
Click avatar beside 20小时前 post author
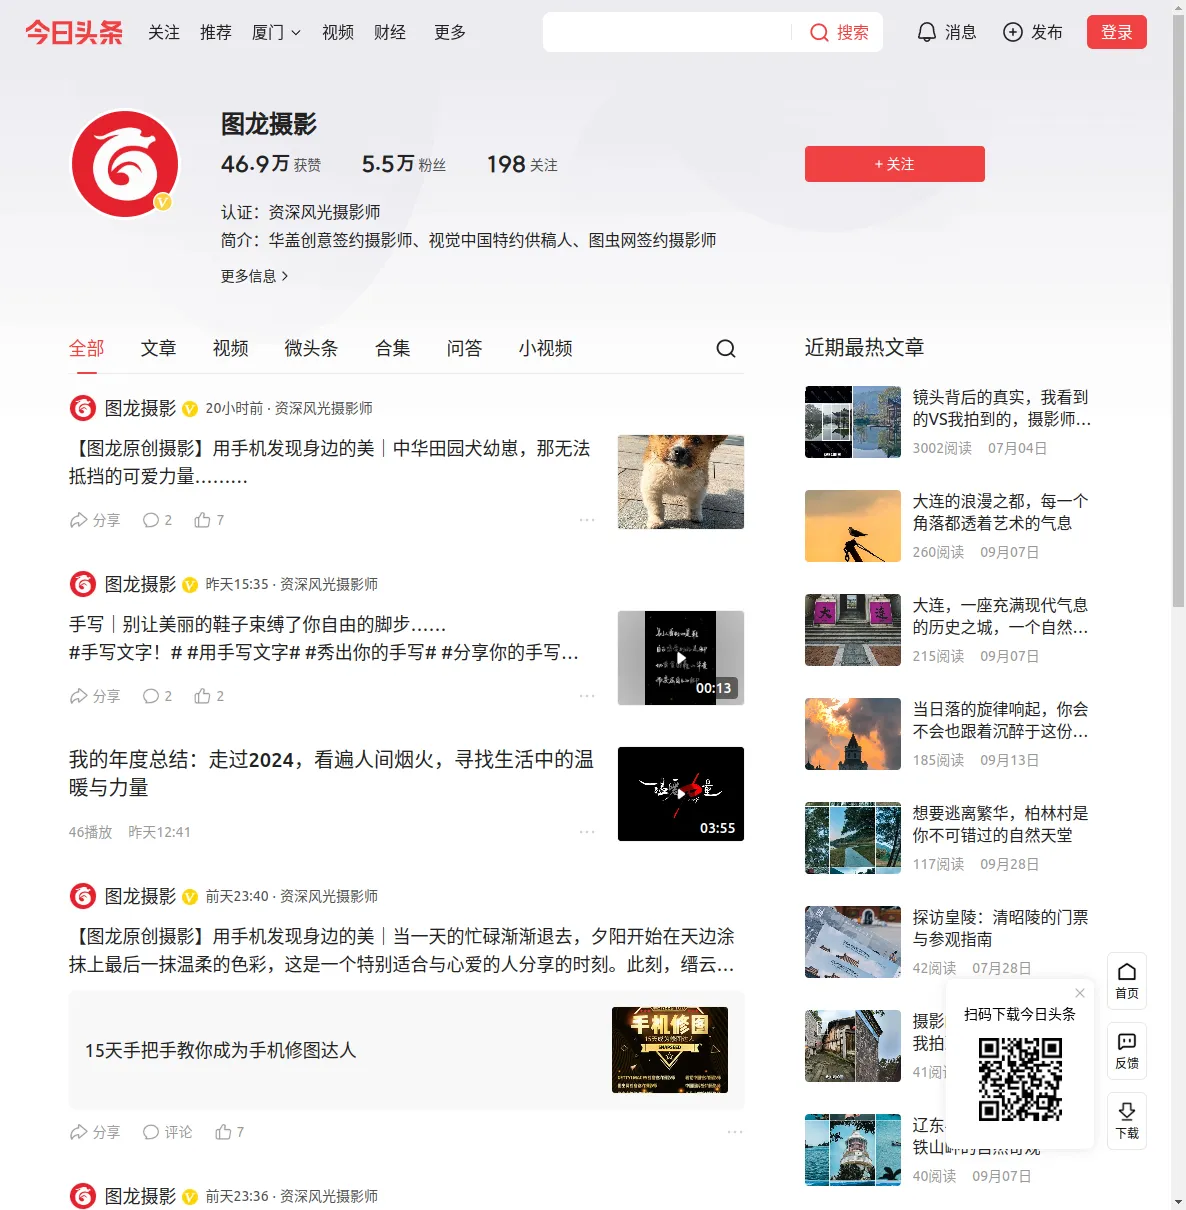pos(83,408)
